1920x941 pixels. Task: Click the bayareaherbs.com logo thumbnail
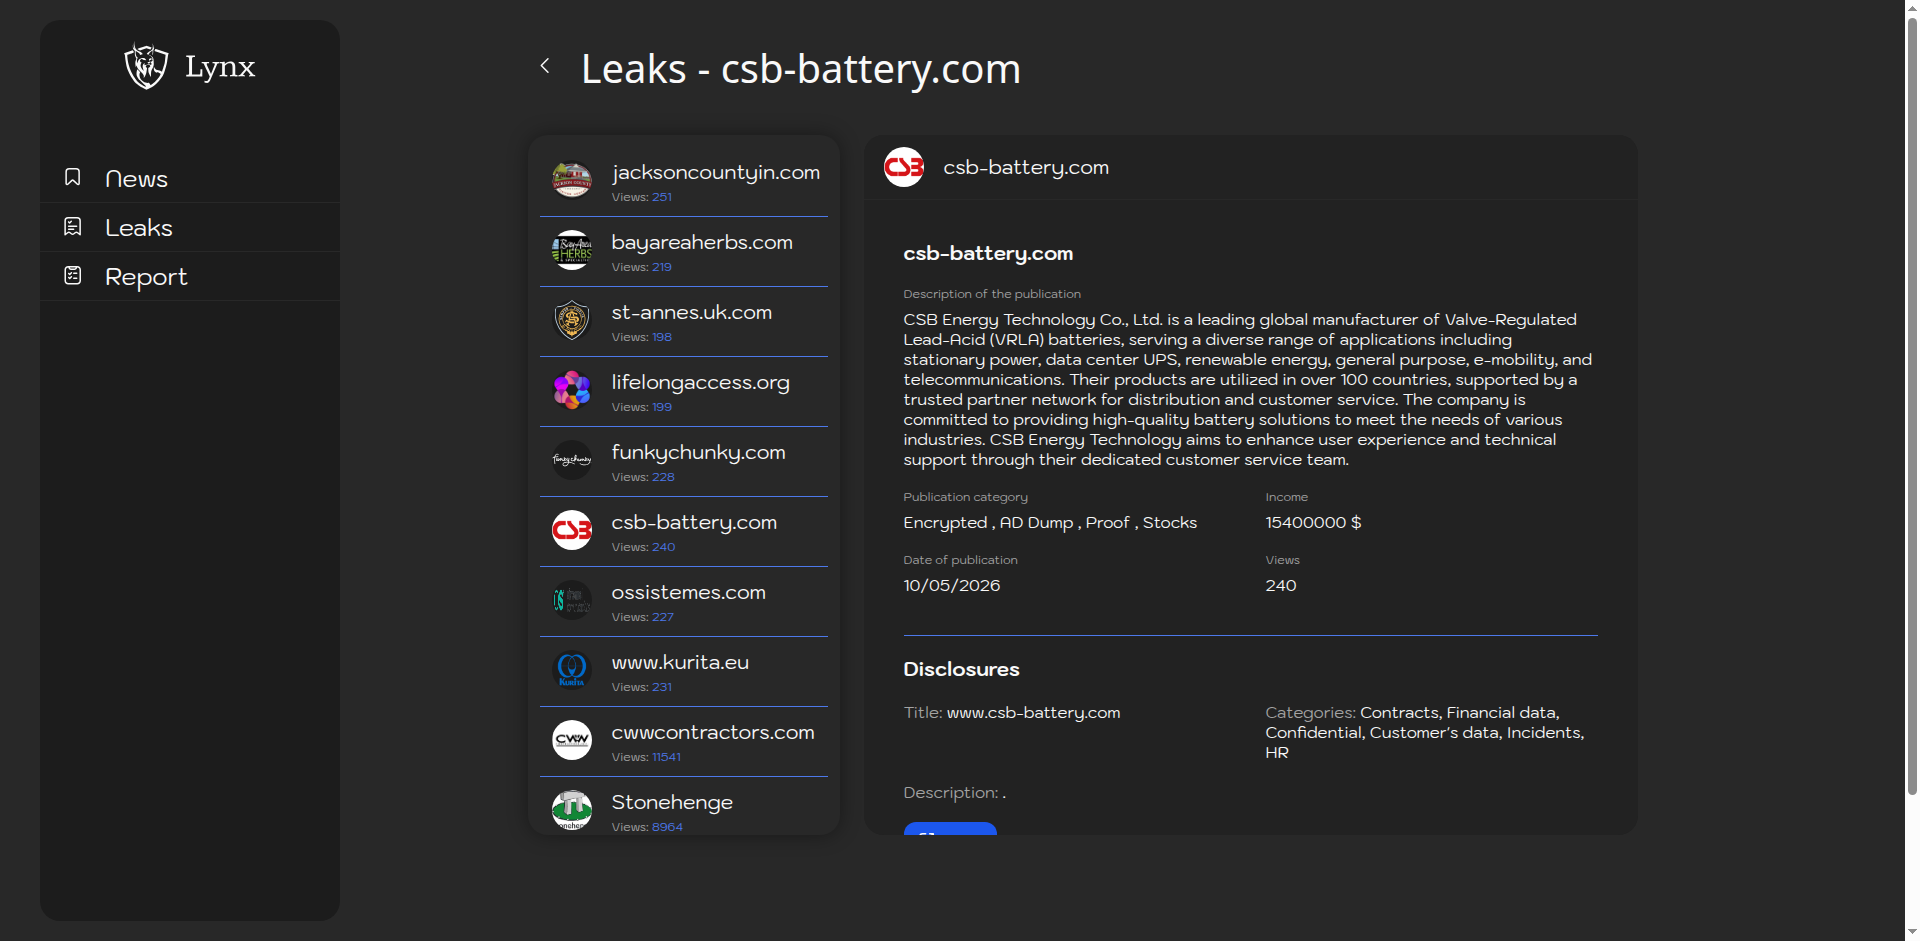click(x=572, y=250)
